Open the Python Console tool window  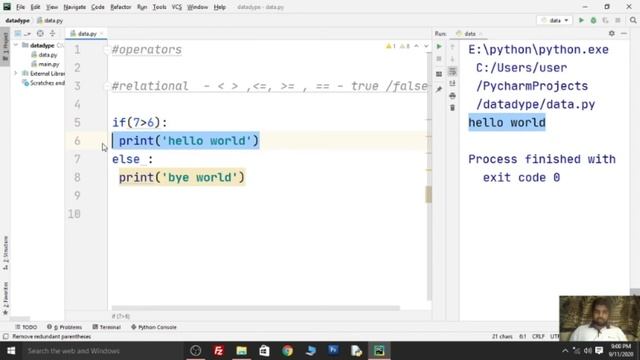pyautogui.click(x=154, y=327)
